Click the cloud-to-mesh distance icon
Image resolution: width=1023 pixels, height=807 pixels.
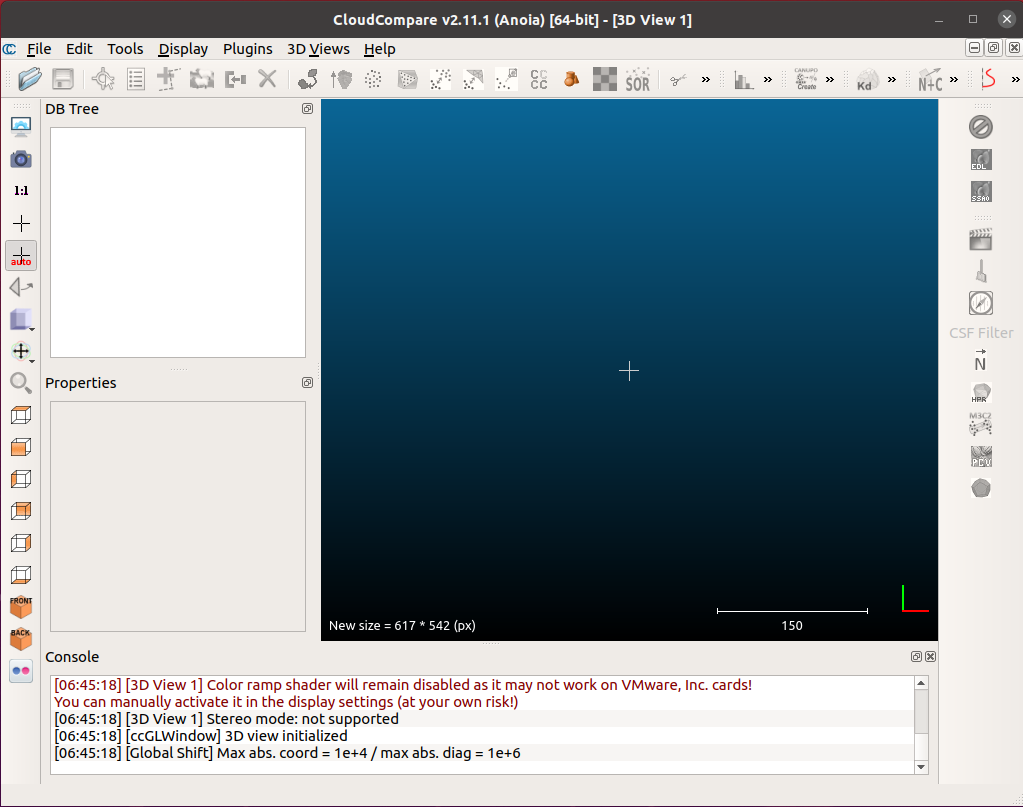473,80
